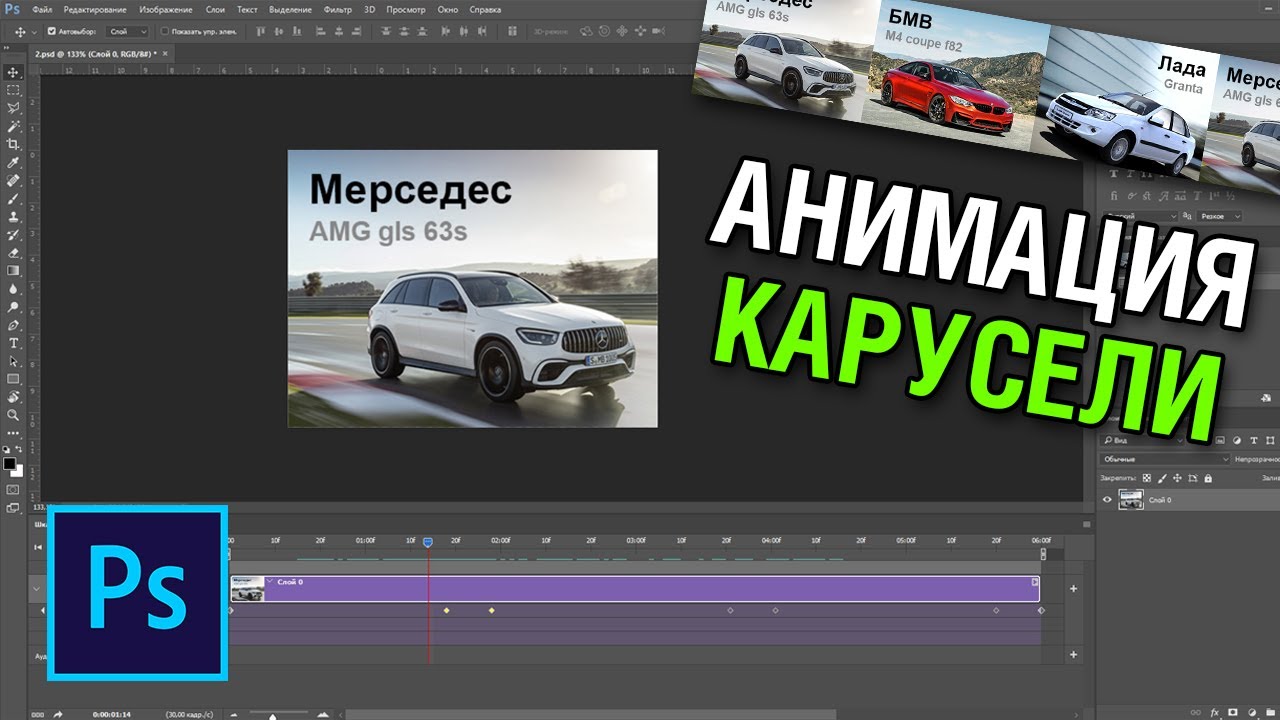Select the Gradient tool
This screenshot has width=1280, height=720.
tap(13, 270)
